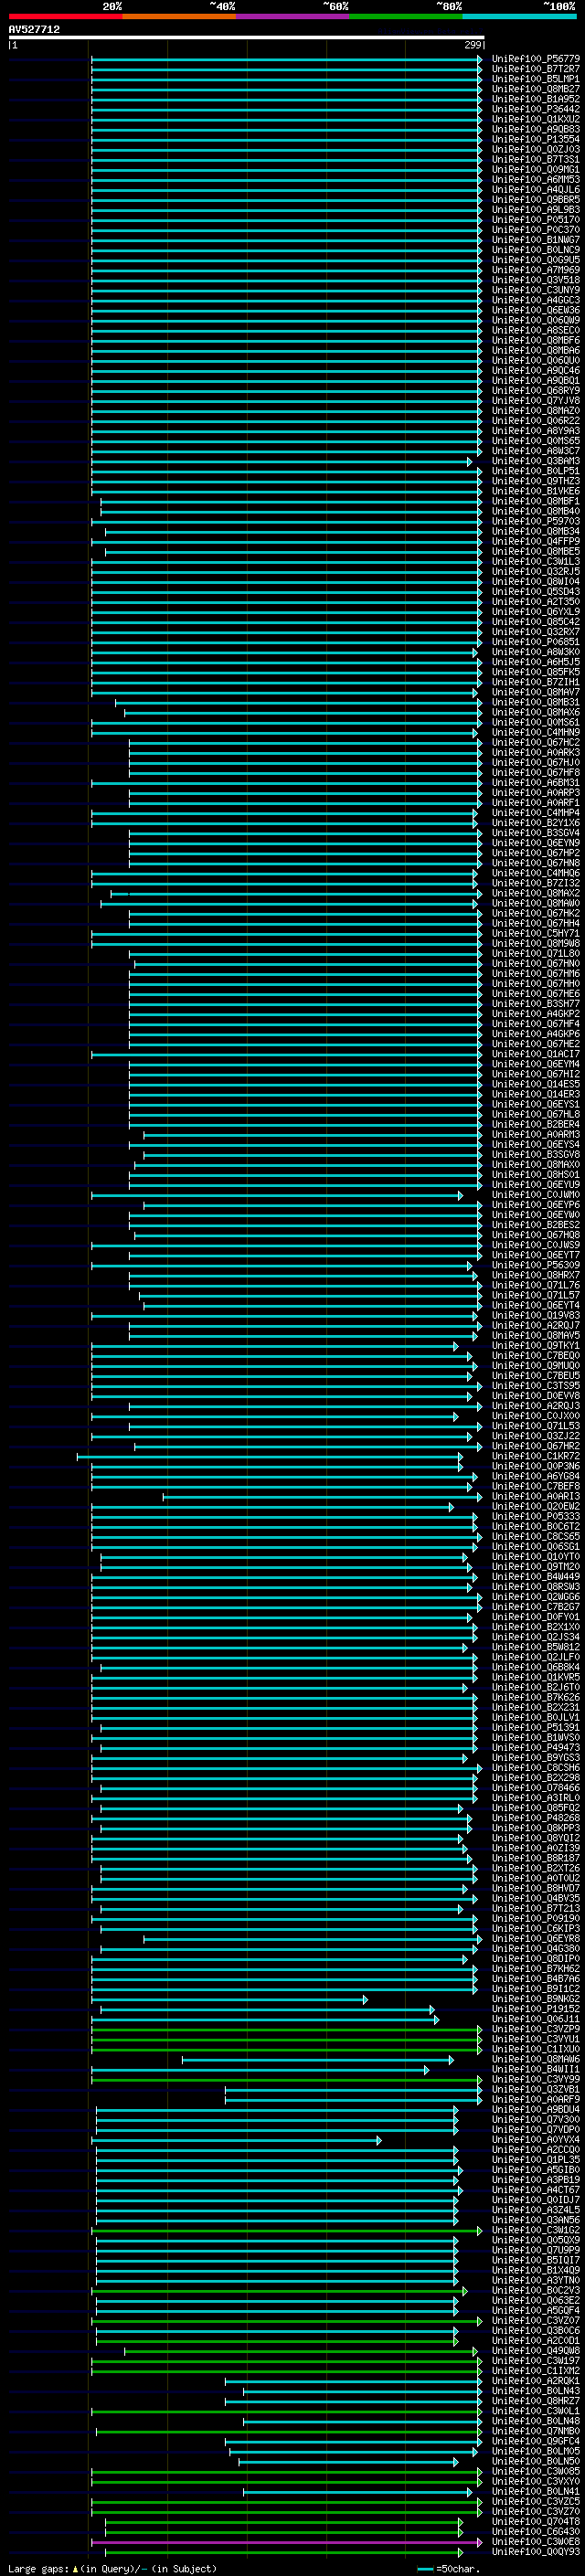585x2576 pixels.
Task: Select hit UniRef100_A8SEC0
Action: (x=536, y=330)
